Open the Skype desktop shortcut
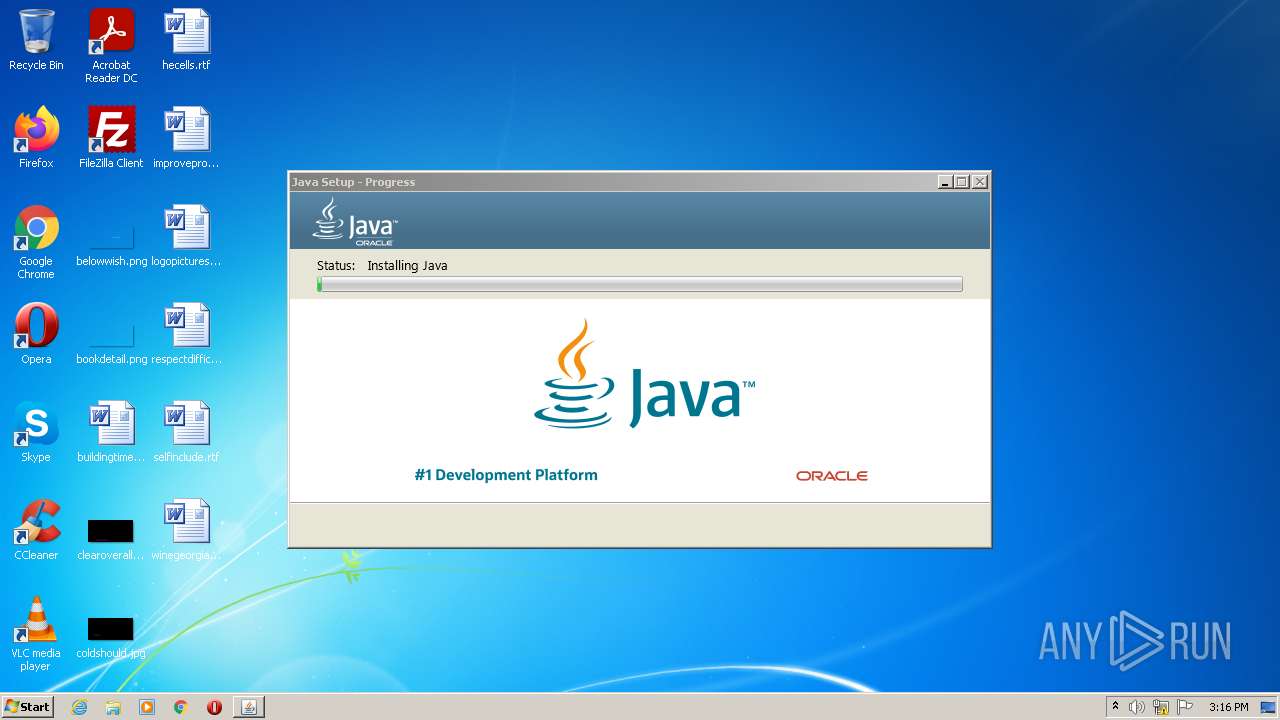This screenshot has height=720, width=1280. [x=36, y=432]
